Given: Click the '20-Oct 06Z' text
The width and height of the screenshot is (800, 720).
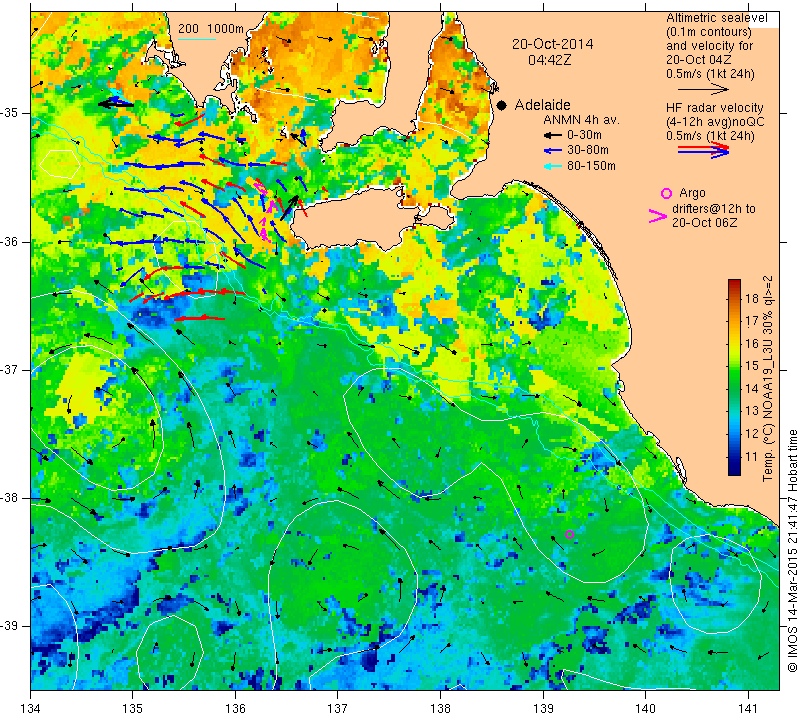Looking at the screenshot, I should (x=704, y=223).
